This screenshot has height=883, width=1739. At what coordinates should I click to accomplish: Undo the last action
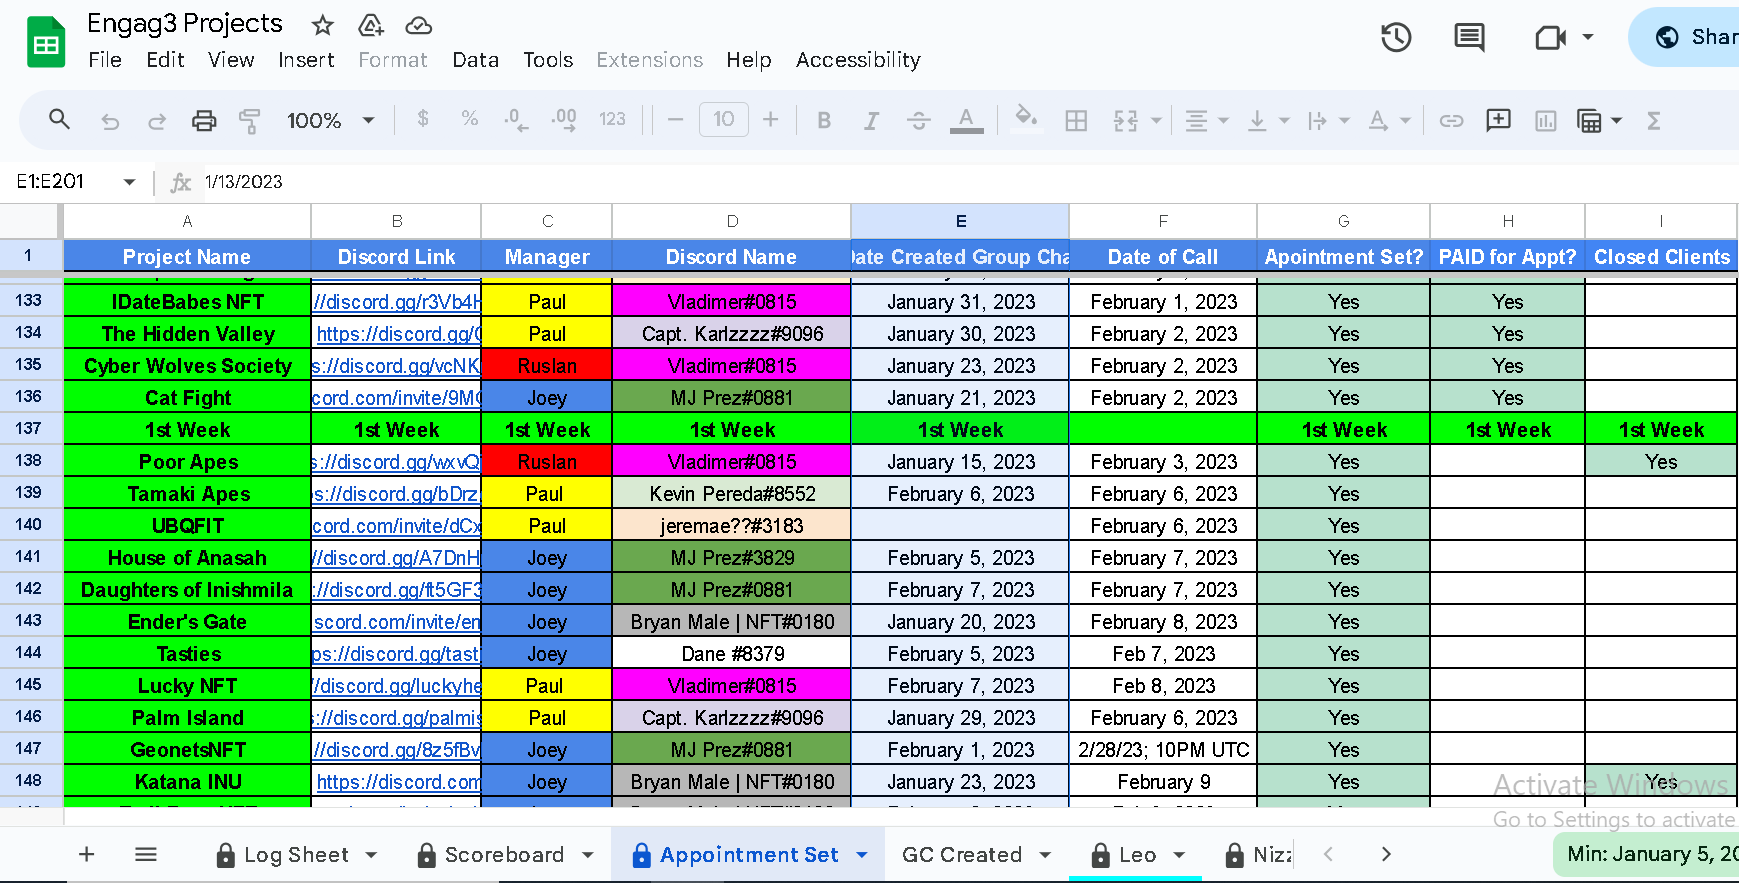tap(110, 121)
